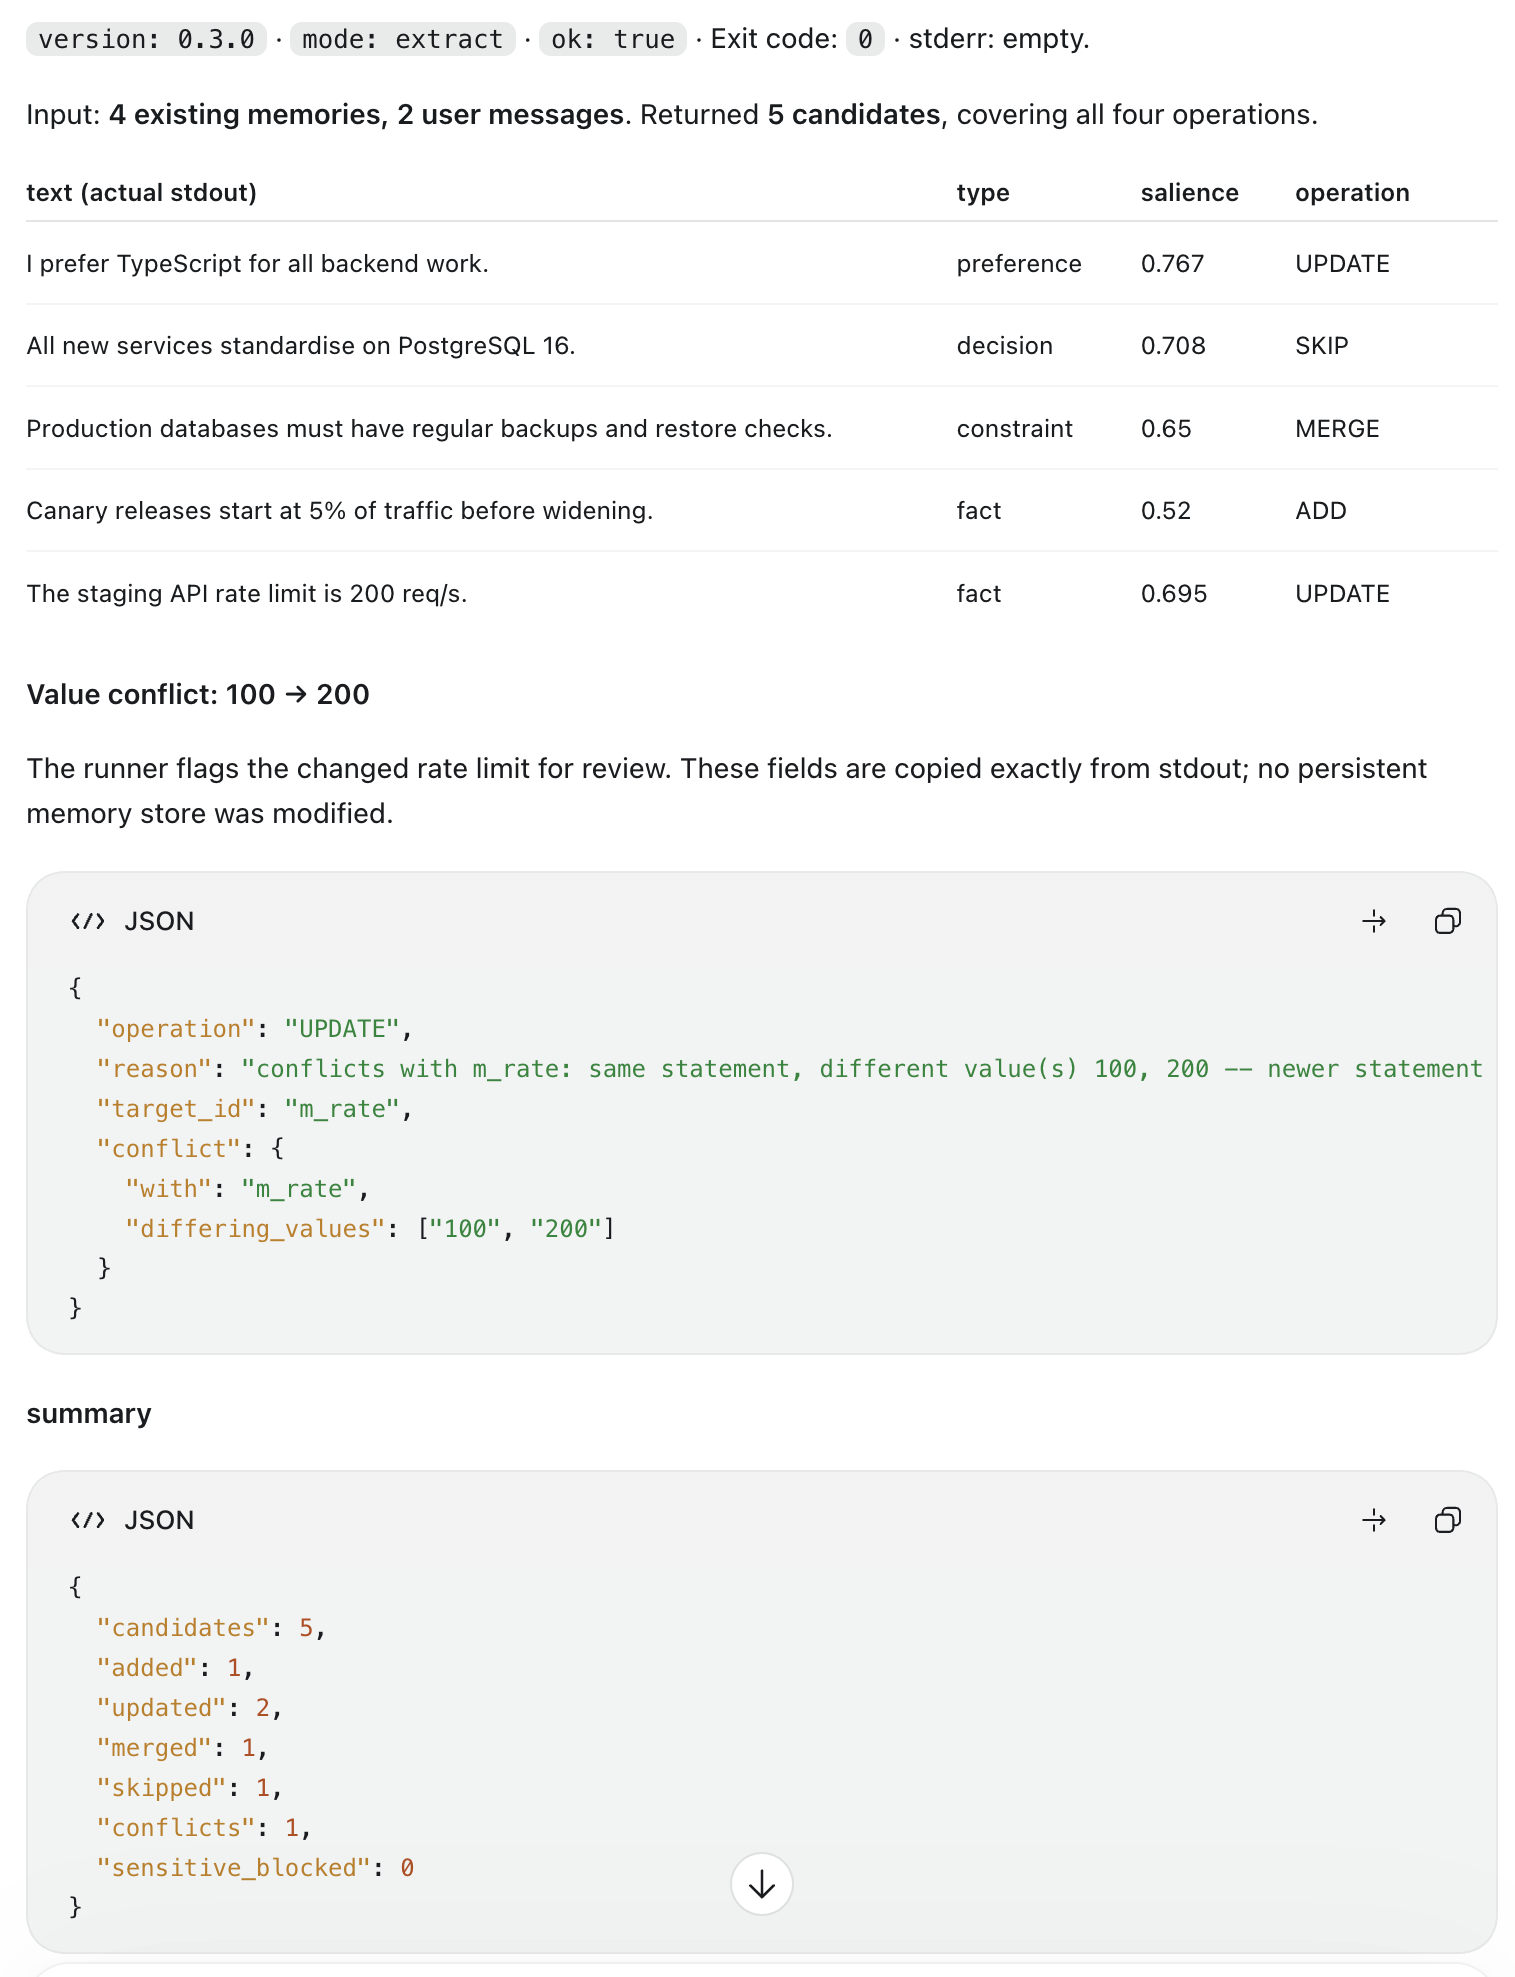The image size is (1515, 1977).
Task: Click the '"differing_values"' line in JSON
Action: tap(370, 1228)
